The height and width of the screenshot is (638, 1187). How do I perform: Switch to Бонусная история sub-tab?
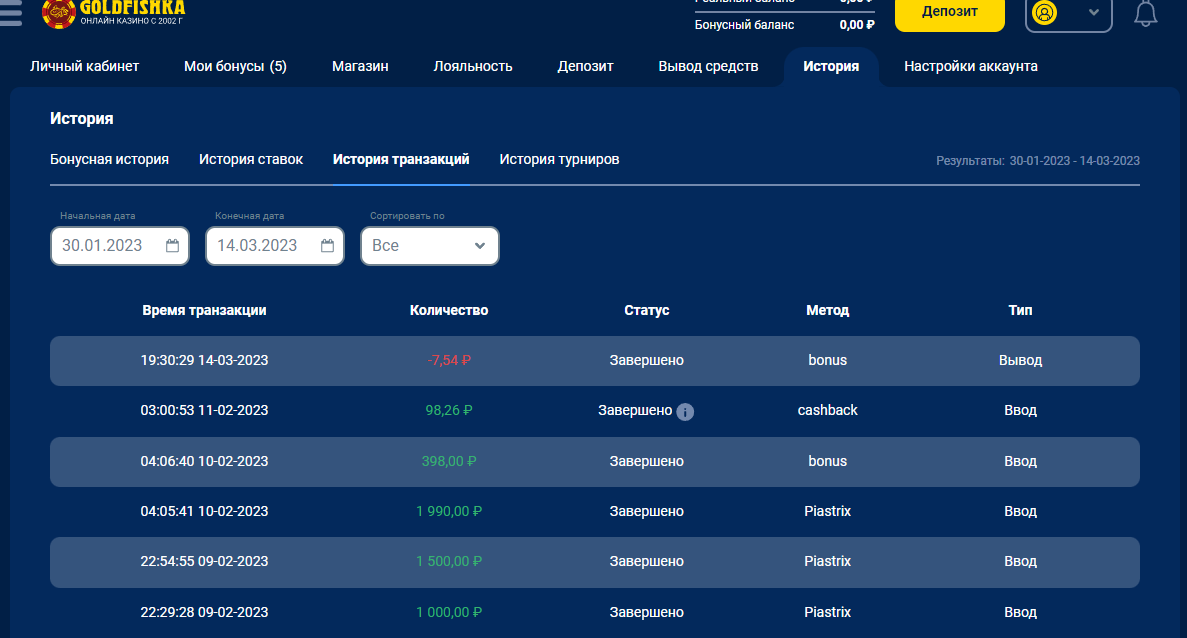pyautogui.click(x=109, y=160)
